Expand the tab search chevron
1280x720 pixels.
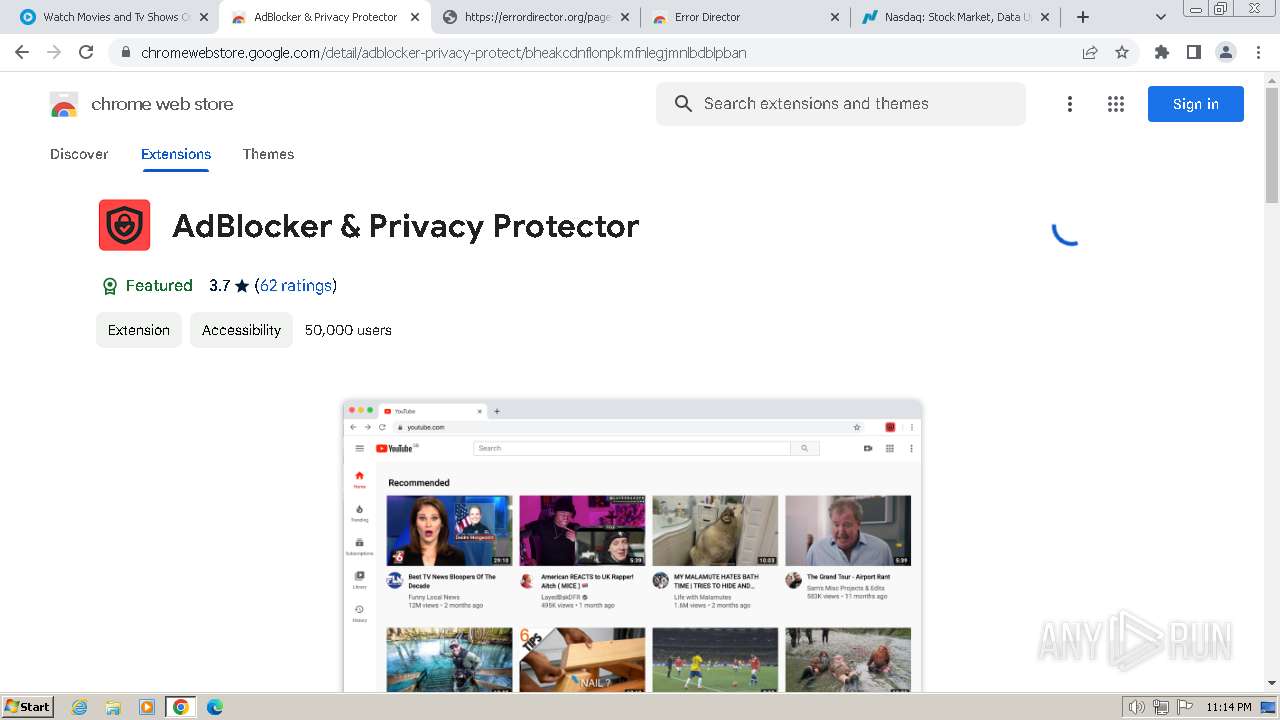click(1161, 17)
